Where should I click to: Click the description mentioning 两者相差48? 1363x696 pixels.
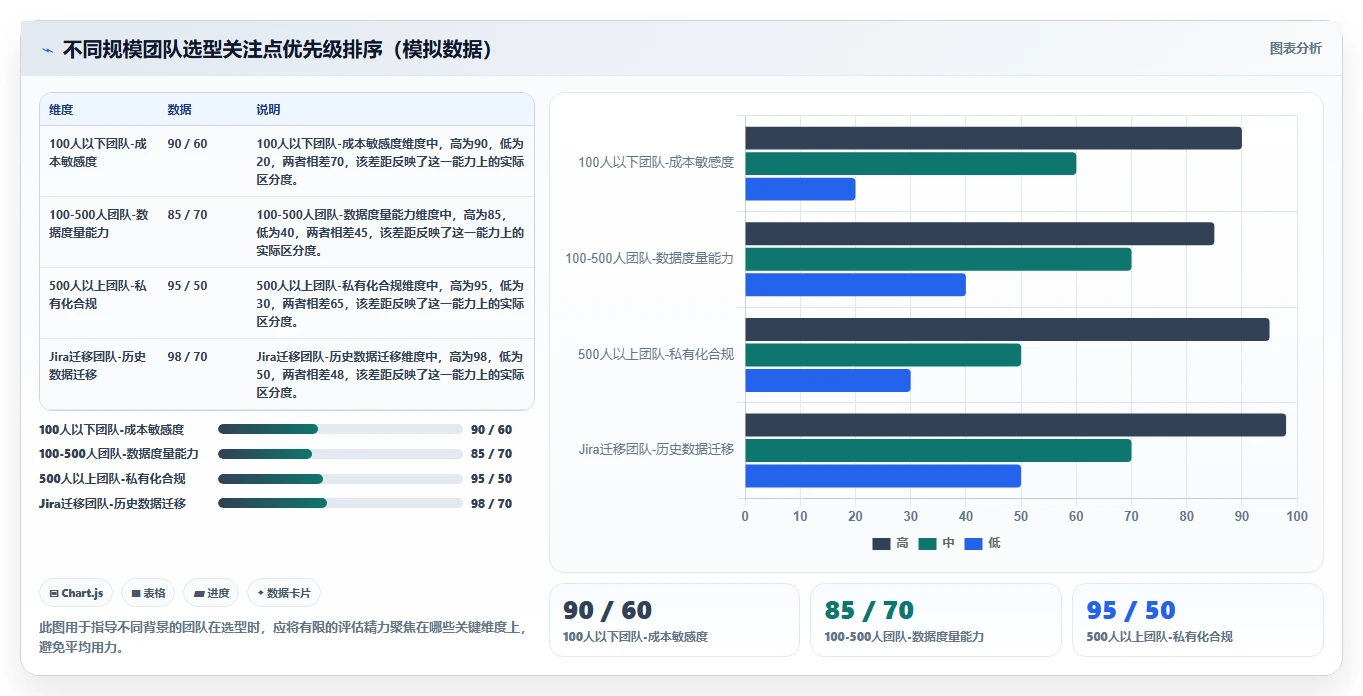(391, 375)
